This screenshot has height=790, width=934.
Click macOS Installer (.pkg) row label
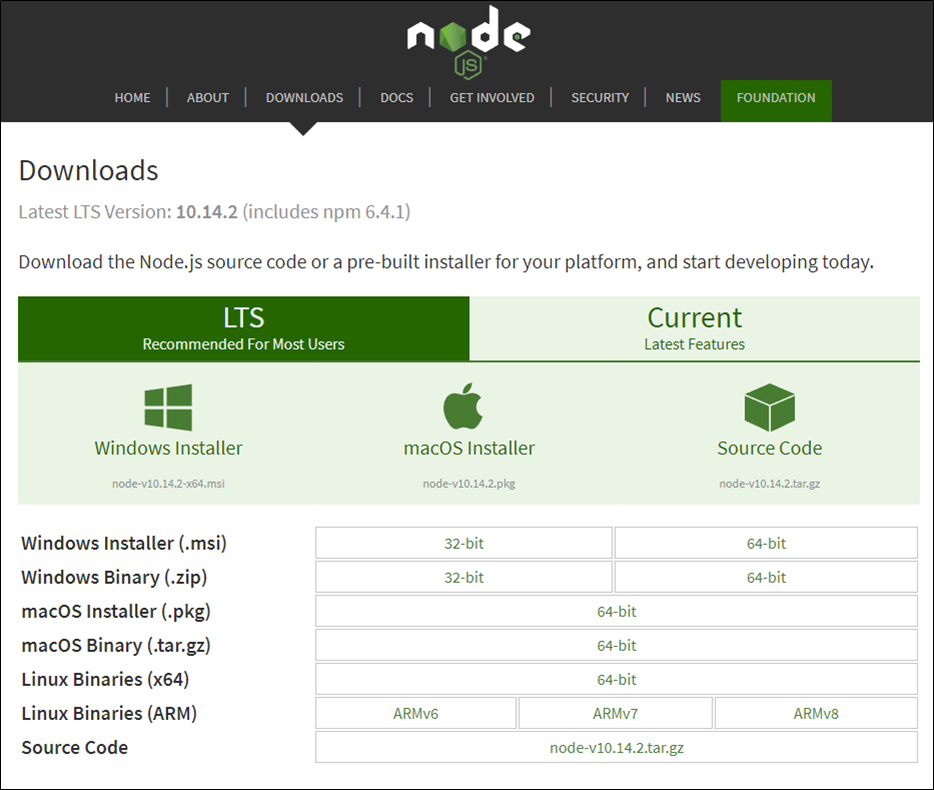(x=116, y=611)
